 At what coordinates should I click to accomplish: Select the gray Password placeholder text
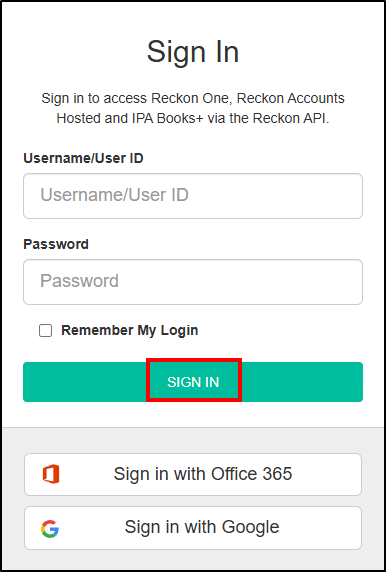coord(79,281)
